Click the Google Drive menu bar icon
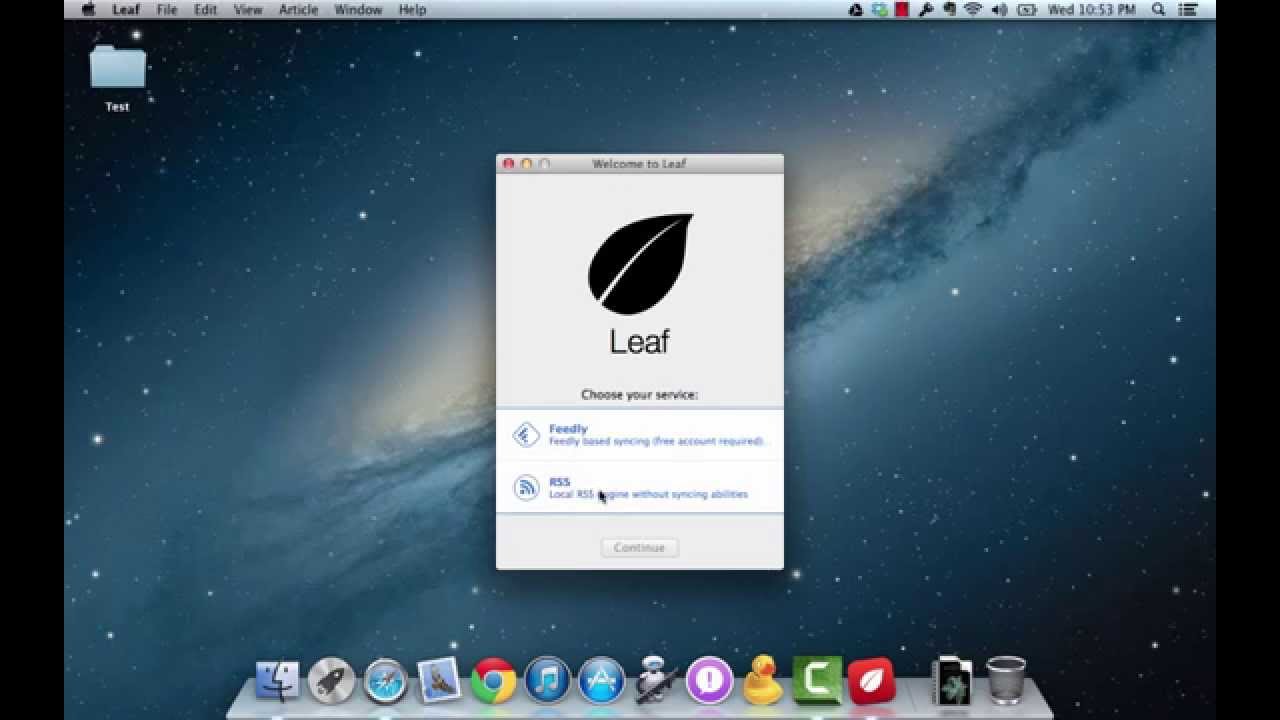The height and width of the screenshot is (720, 1280). (856, 10)
